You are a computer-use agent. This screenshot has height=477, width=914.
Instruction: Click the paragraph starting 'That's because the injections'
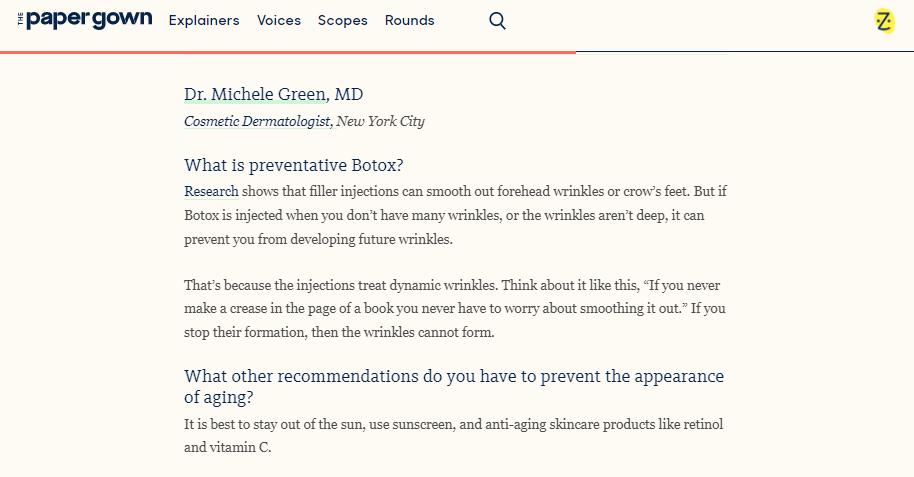pyautogui.click(x=455, y=308)
